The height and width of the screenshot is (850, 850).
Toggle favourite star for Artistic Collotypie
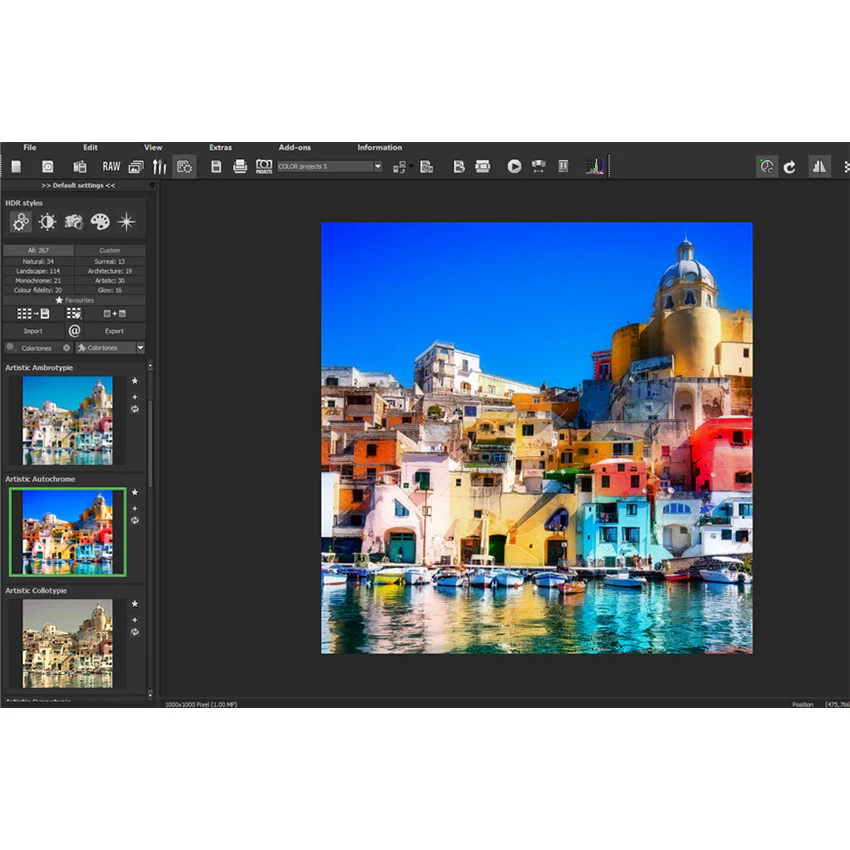coord(135,604)
